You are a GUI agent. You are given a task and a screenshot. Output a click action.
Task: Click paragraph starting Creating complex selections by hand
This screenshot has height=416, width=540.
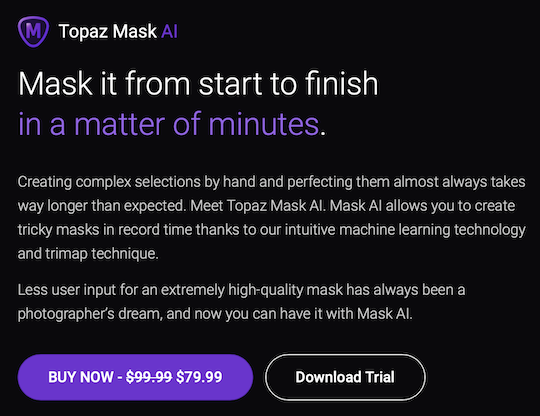point(272,218)
